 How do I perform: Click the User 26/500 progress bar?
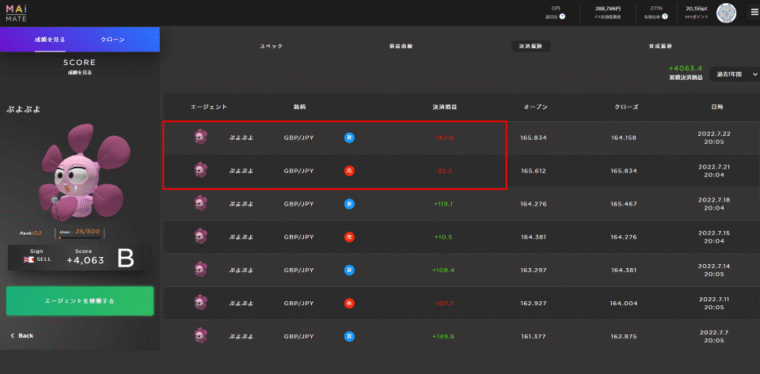coord(80,237)
